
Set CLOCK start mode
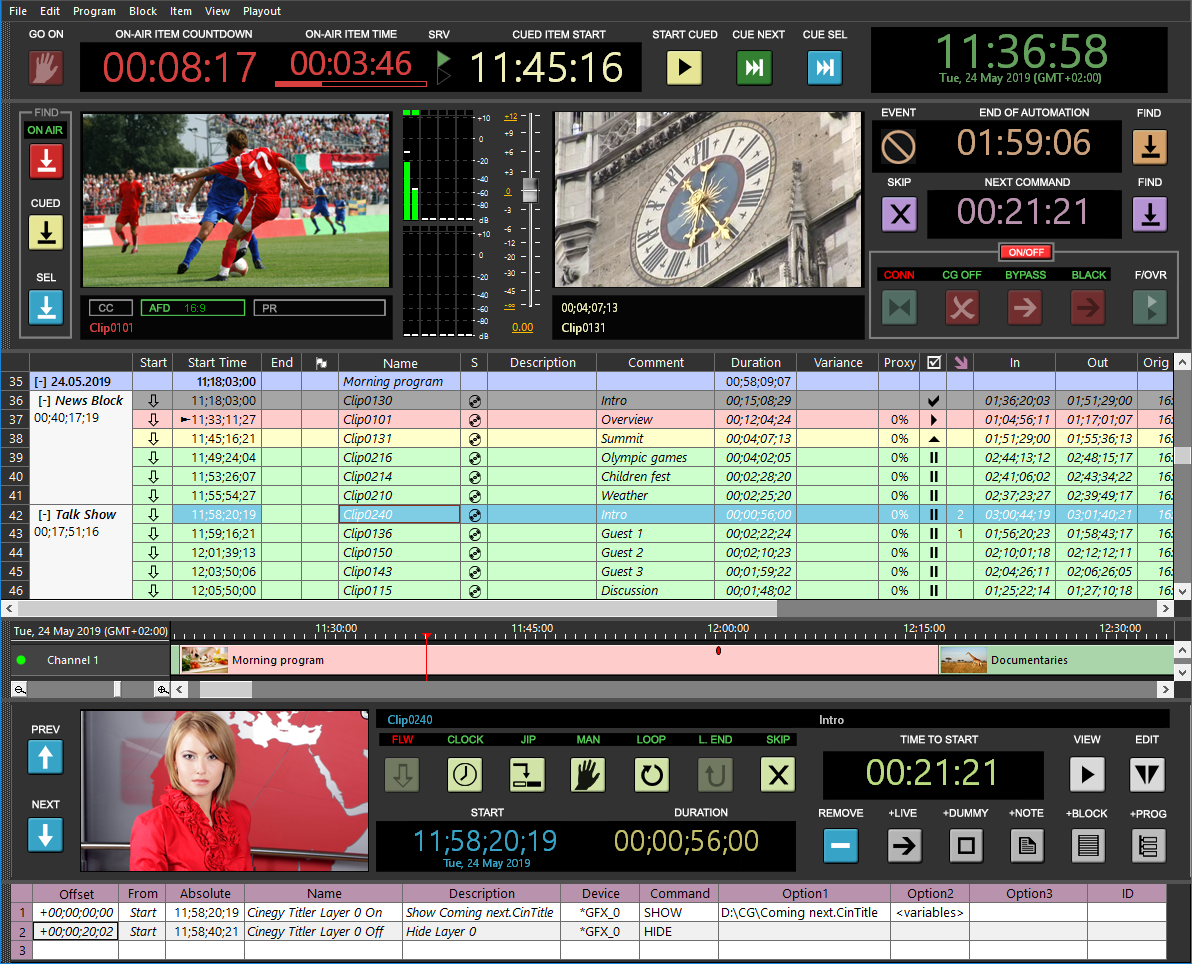pos(465,775)
